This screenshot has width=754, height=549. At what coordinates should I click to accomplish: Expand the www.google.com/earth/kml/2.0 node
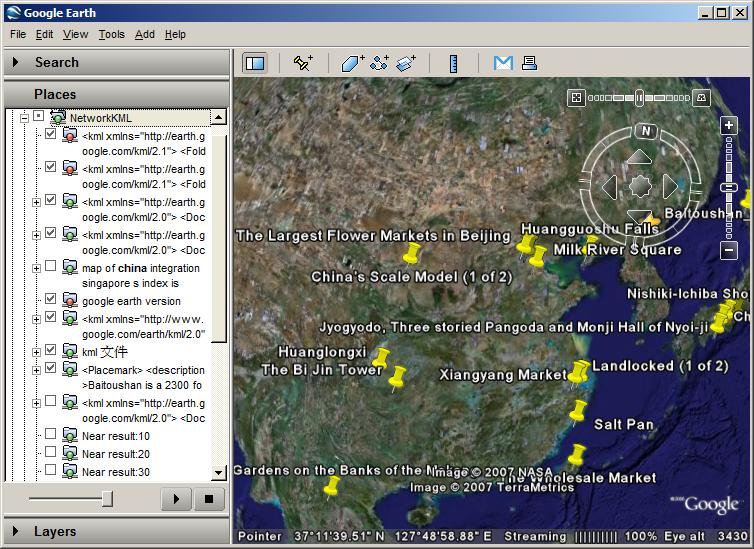pyautogui.click(x=37, y=319)
